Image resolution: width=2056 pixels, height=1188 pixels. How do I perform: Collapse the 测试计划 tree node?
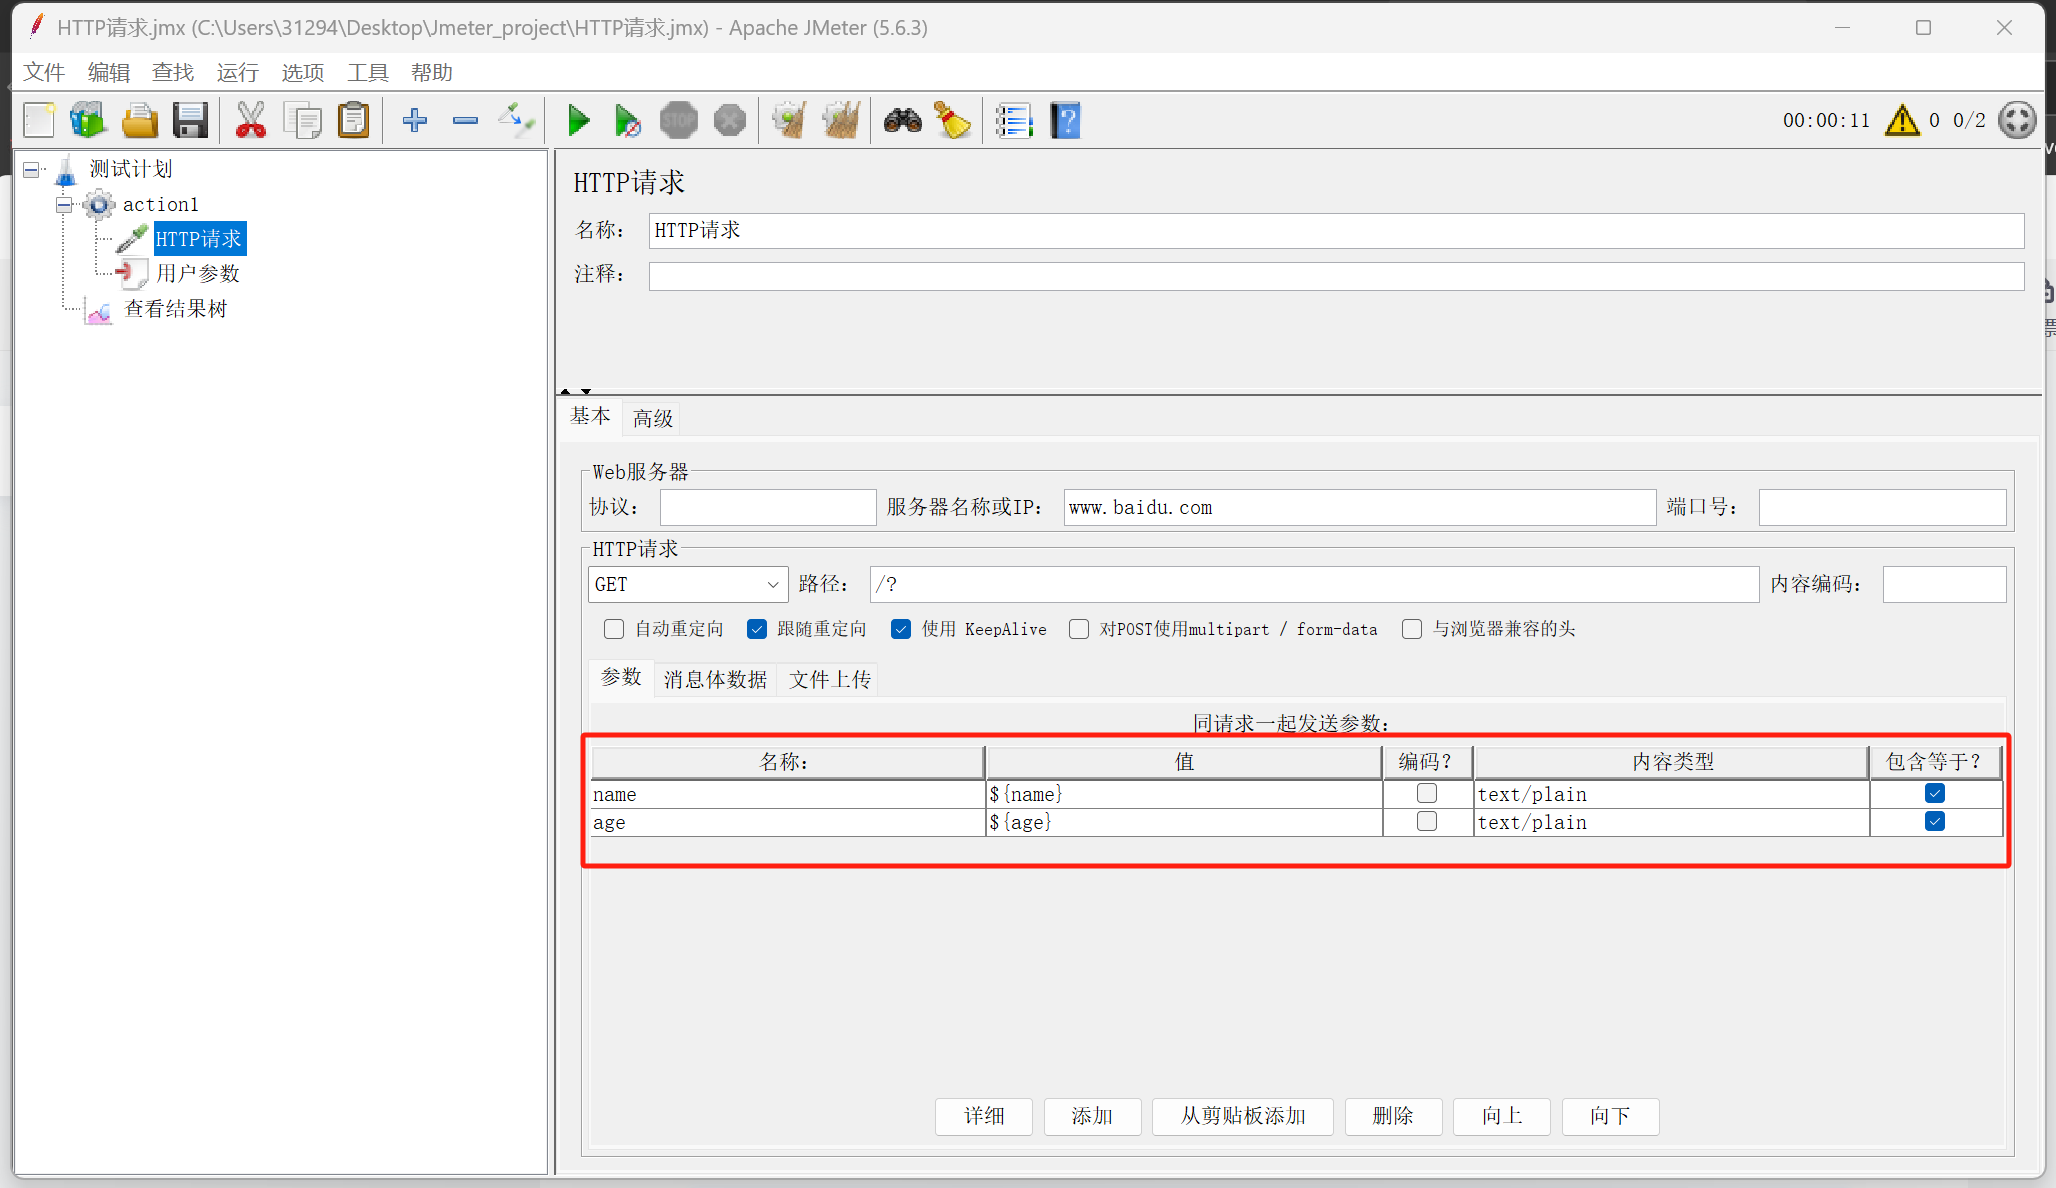(32, 170)
